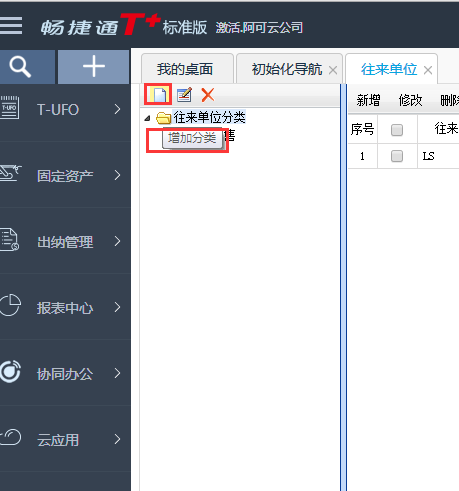
Task: Open the hamburger menu icon
Action: pyautogui.click(x=11, y=25)
